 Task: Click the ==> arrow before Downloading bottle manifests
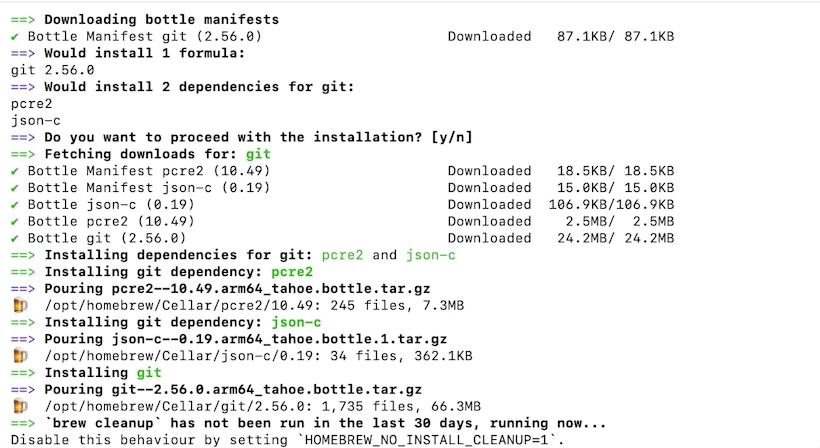23,20
